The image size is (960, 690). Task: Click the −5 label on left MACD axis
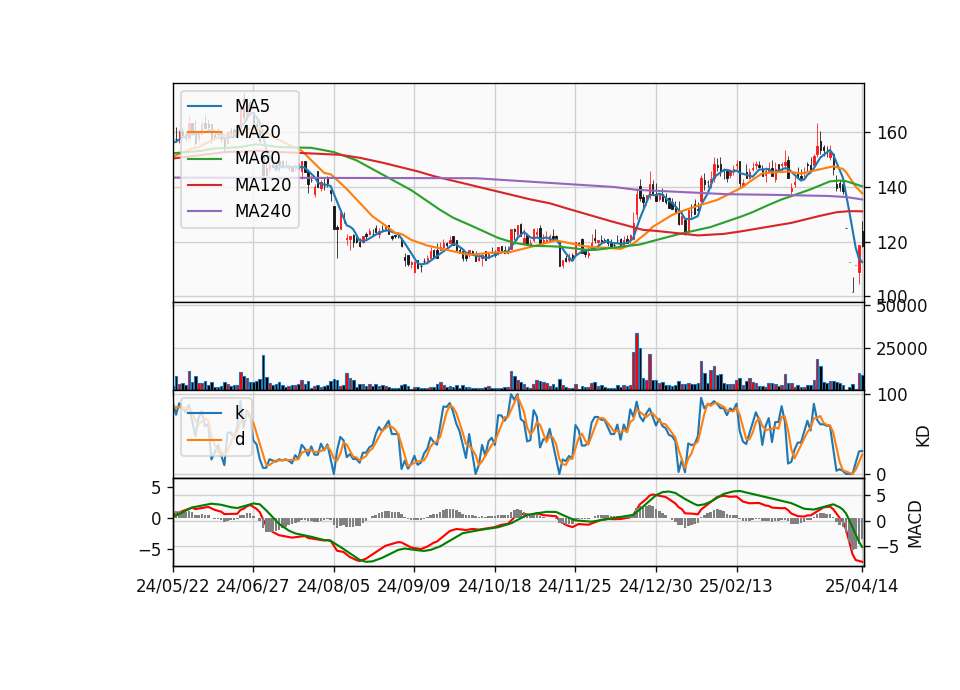[149, 550]
